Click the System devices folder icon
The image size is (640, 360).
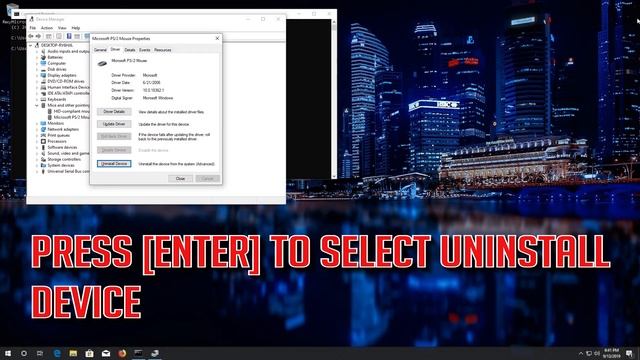(43, 165)
